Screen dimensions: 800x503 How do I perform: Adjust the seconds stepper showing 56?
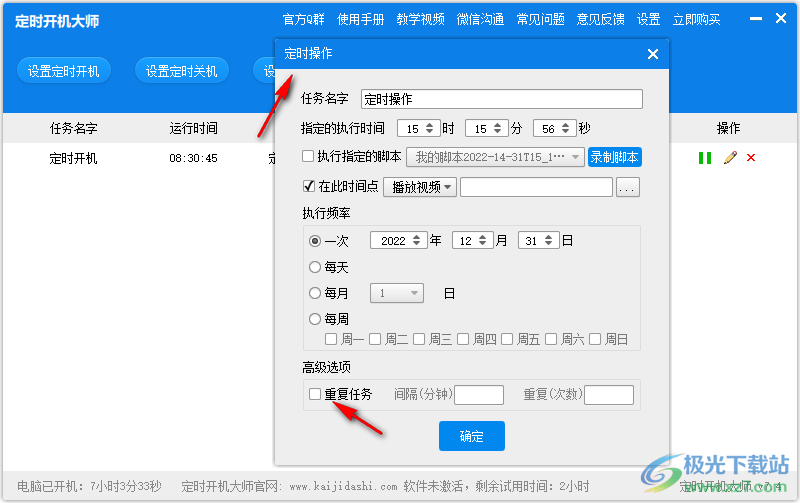pyautogui.click(x=565, y=129)
